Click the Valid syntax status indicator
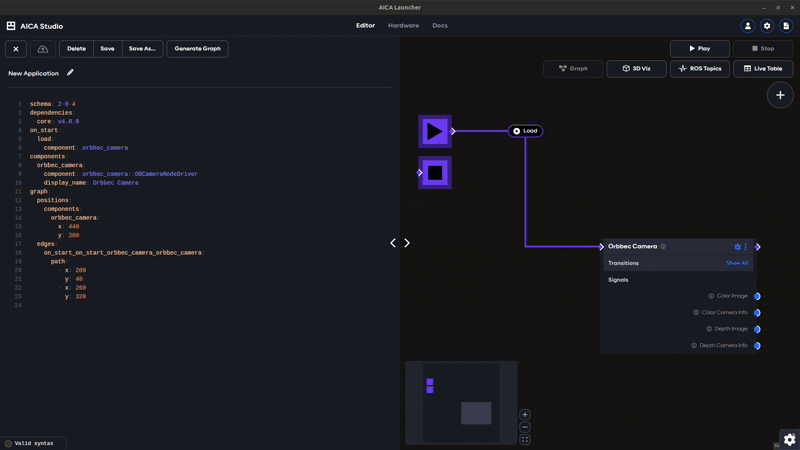The width and height of the screenshot is (800, 450). [34, 443]
